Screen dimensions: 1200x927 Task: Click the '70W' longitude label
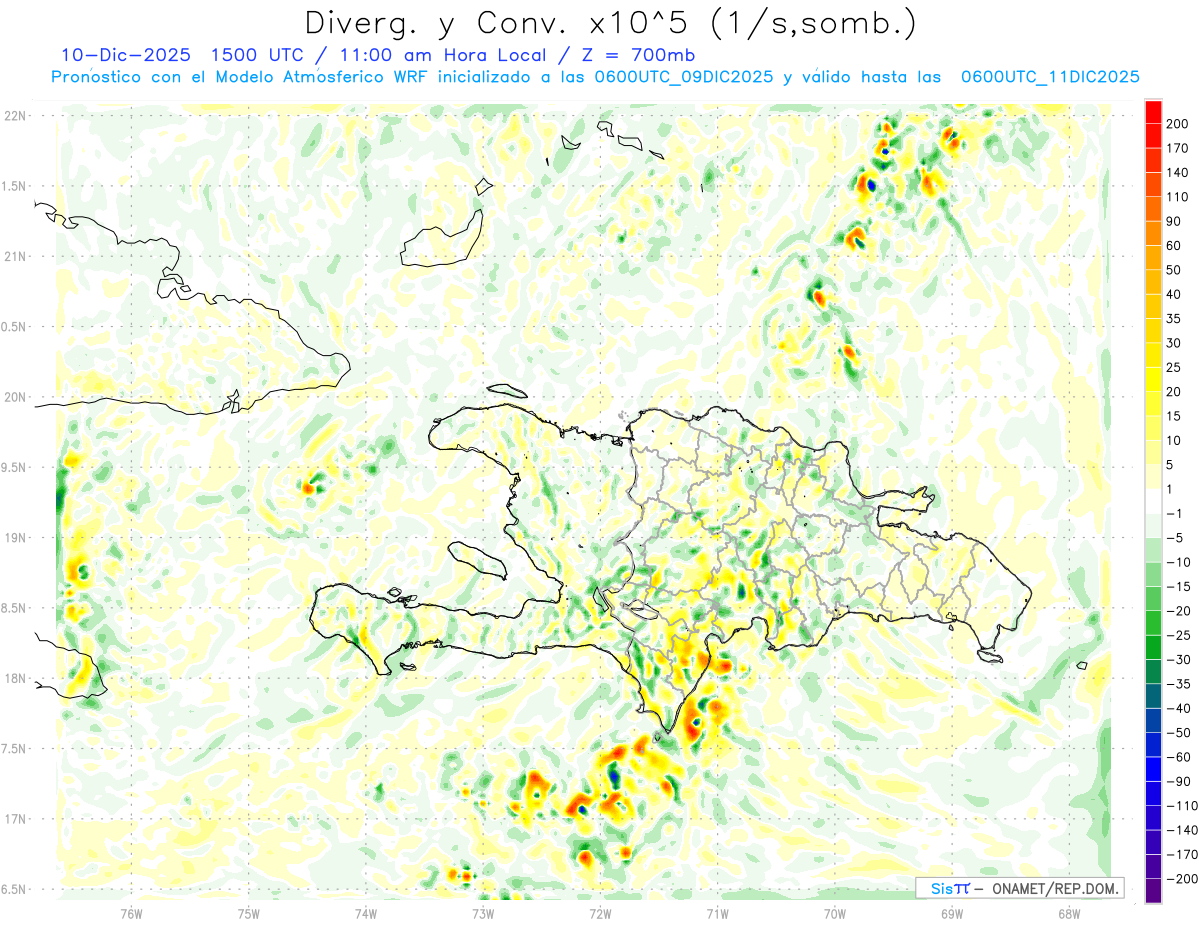tap(835, 913)
